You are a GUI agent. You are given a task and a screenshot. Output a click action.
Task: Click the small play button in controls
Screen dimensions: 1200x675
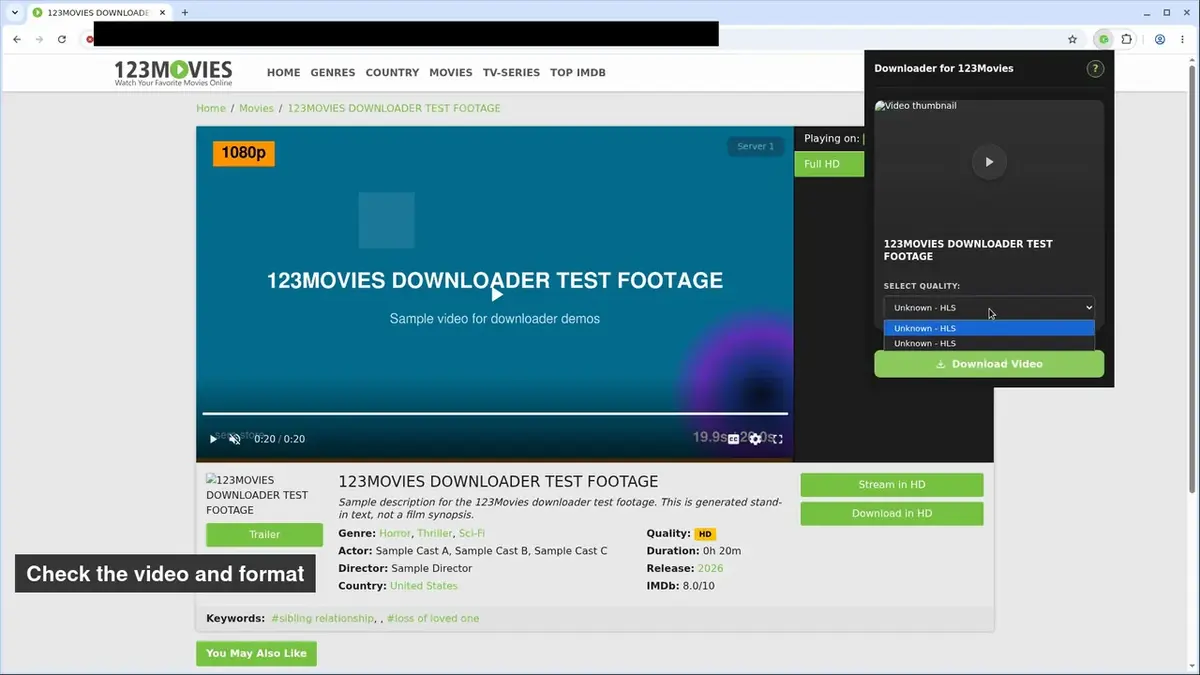(213, 439)
